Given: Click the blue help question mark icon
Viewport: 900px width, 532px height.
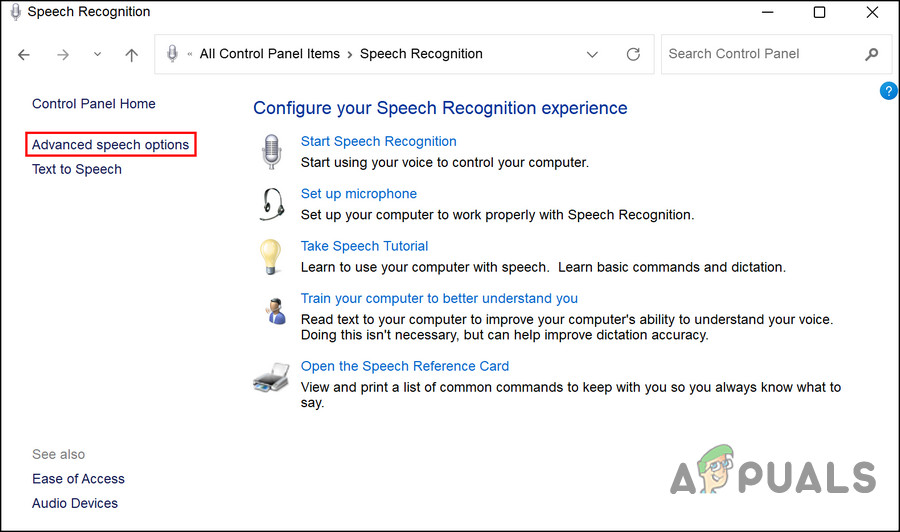Looking at the screenshot, I should [x=888, y=91].
